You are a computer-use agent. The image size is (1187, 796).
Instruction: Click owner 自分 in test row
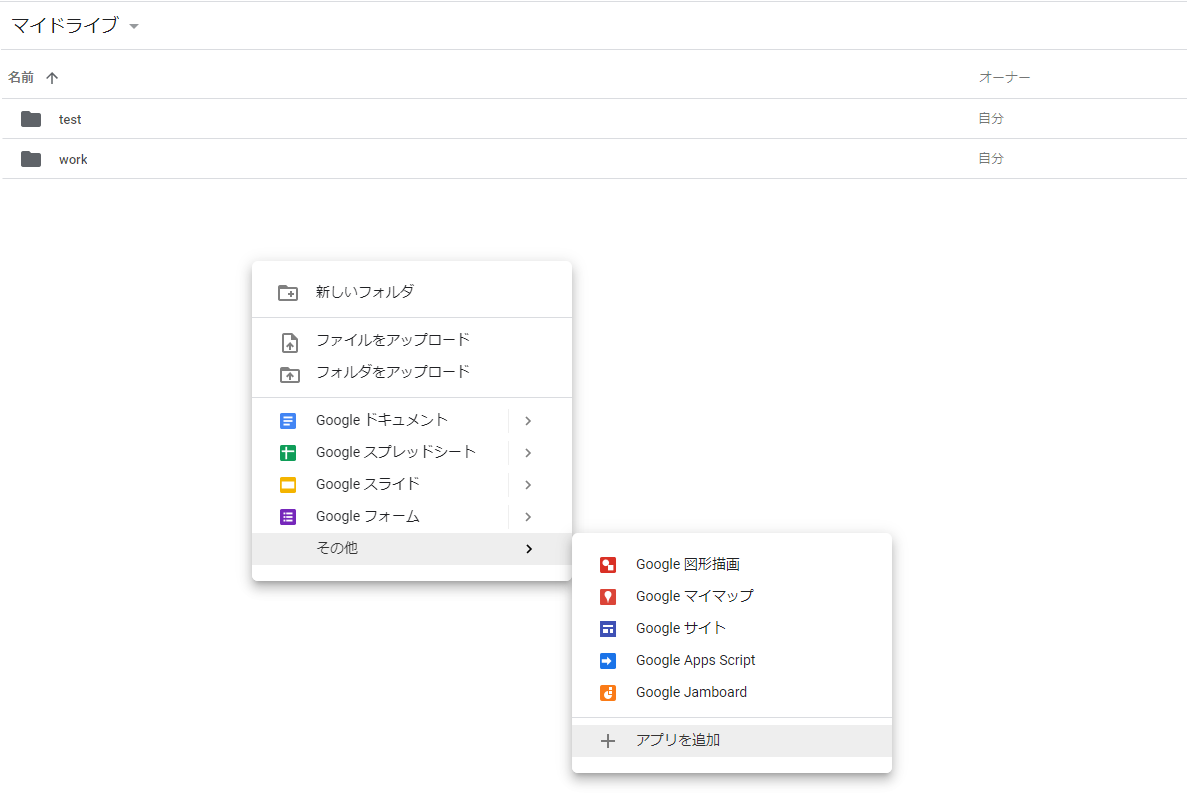coord(991,118)
